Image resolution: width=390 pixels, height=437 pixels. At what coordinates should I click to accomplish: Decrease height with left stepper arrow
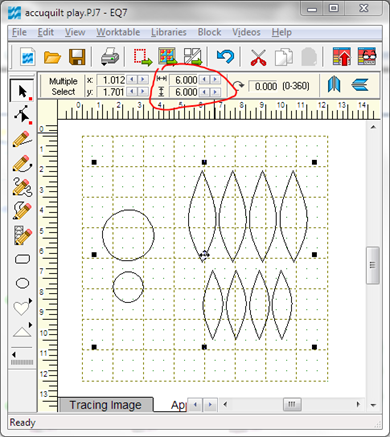[205, 92]
